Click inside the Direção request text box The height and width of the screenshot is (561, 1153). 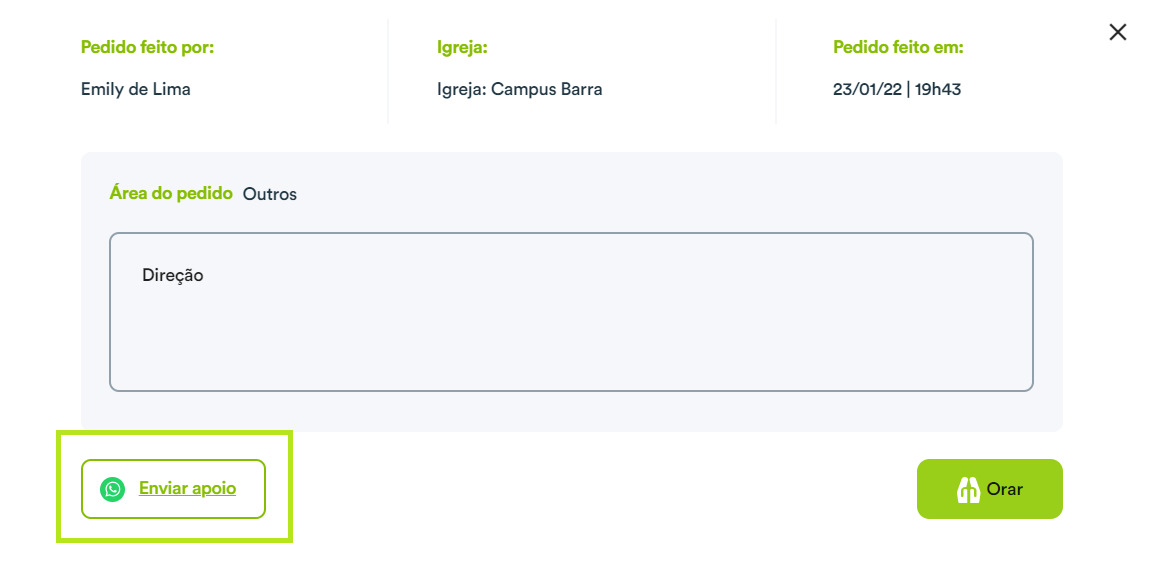coord(571,312)
